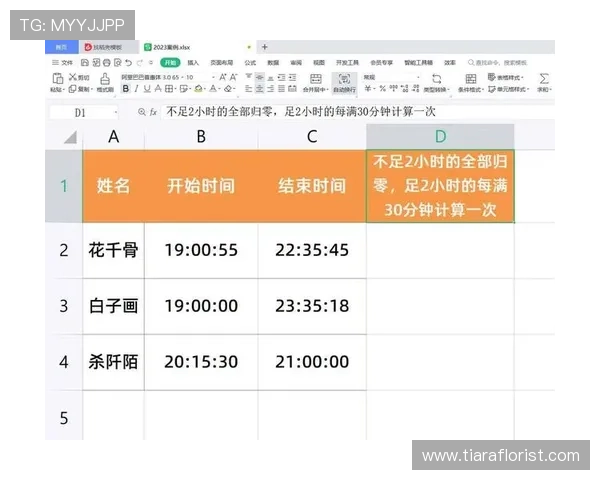The width and height of the screenshot is (600, 480).
Task: Click the Decrease Indent icon
Action: (x=282, y=77)
